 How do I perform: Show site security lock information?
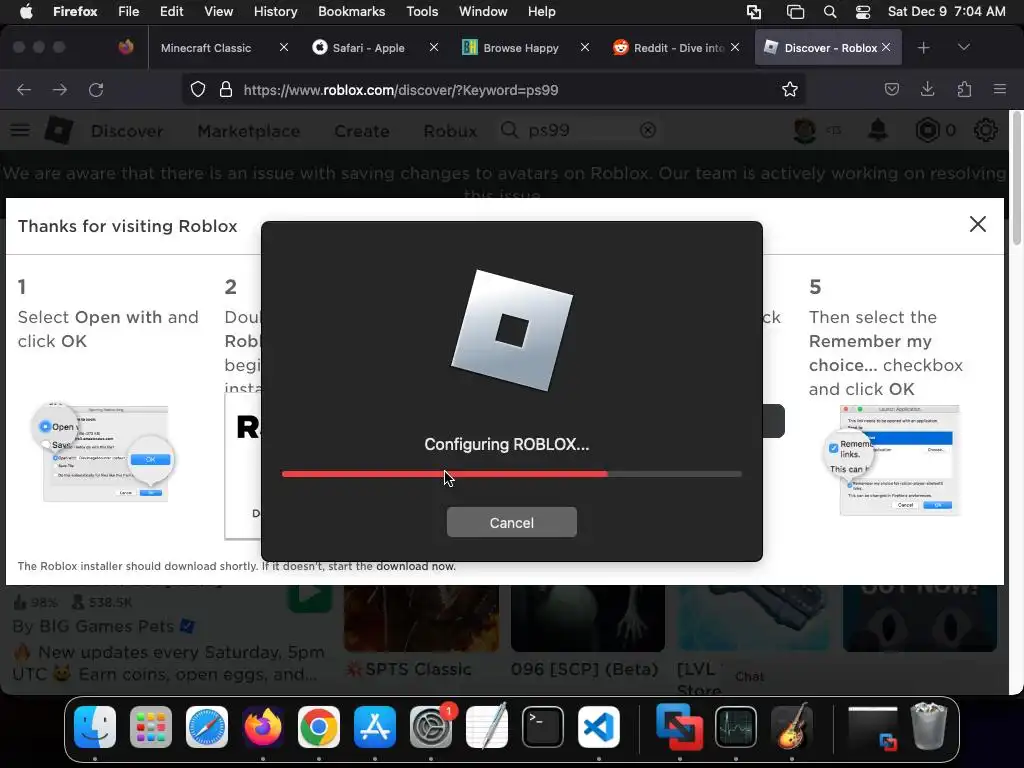pos(225,89)
